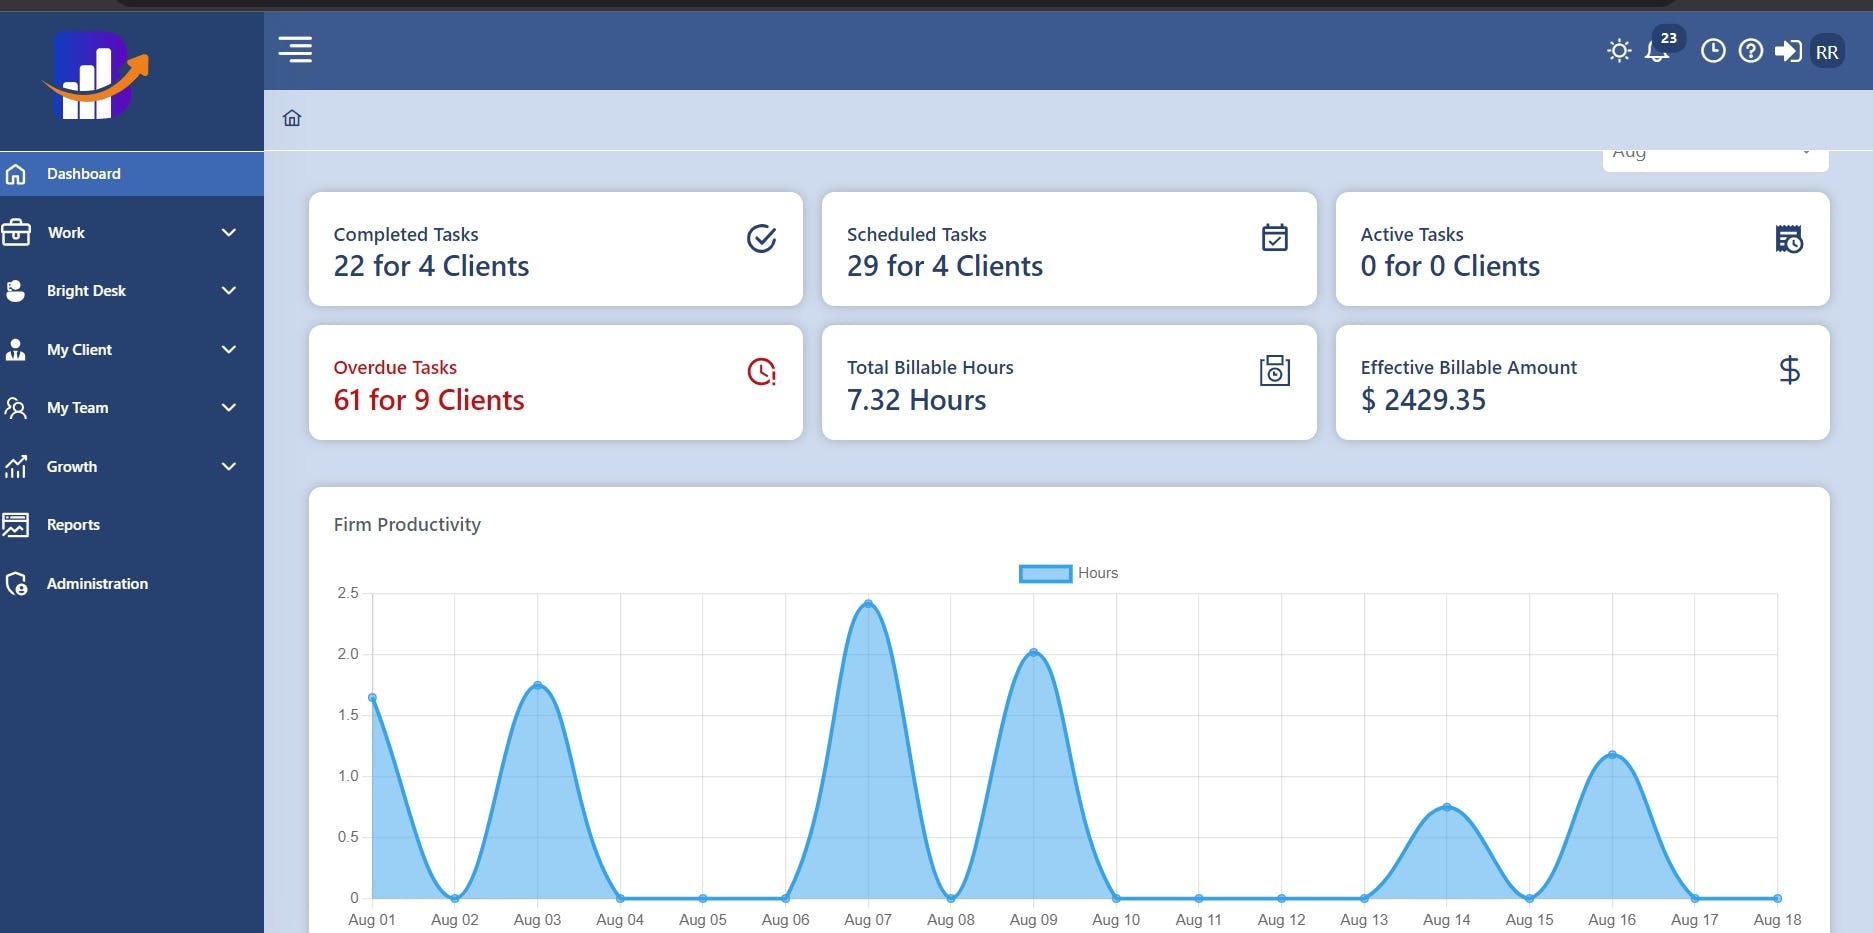Click the home breadcrumb icon
The height and width of the screenshot is (933, 1873).
coord(291,118)
